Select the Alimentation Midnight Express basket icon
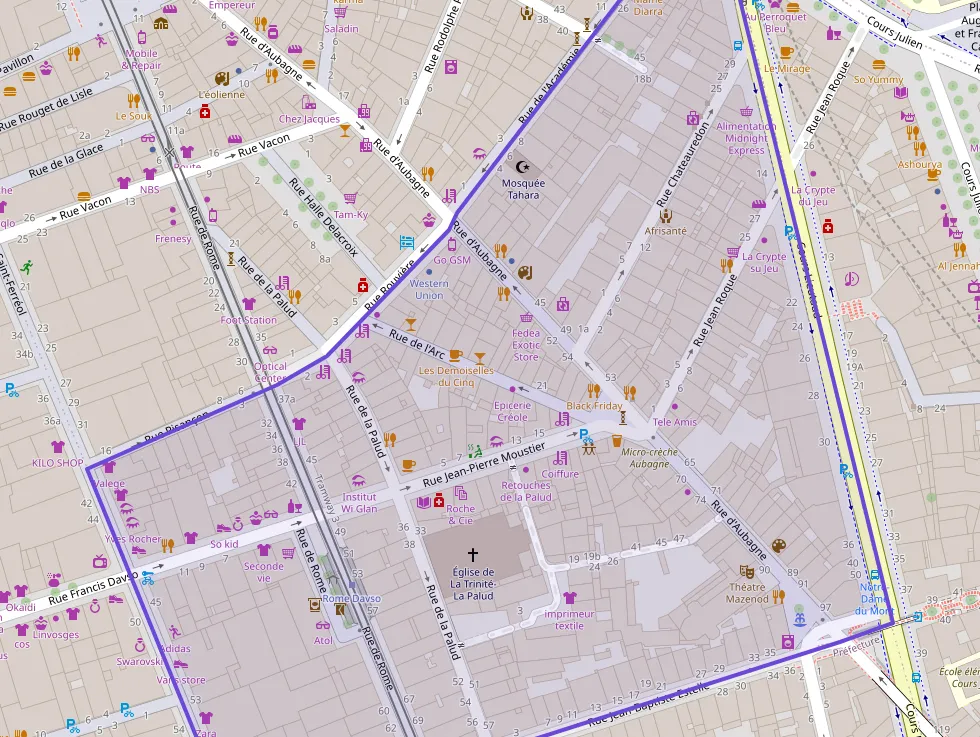 746,112
